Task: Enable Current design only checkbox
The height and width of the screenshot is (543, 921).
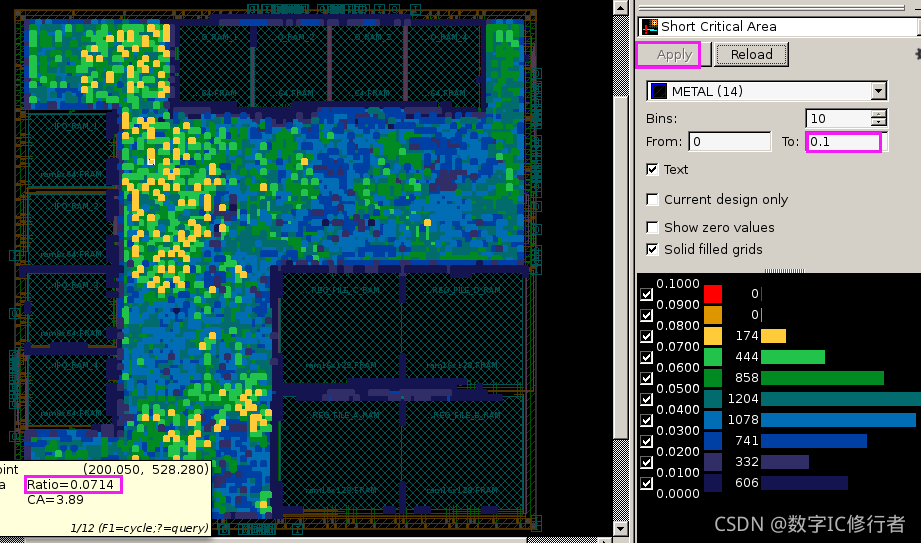Action: pyautogui.click(x=652, y=199)
